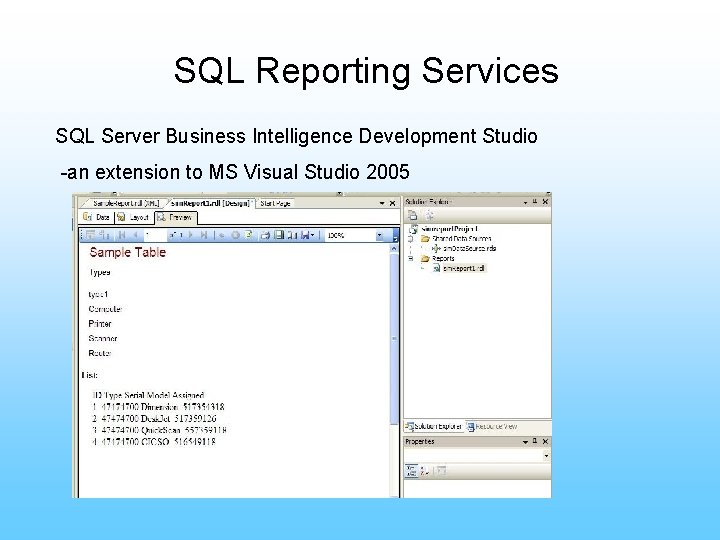The image size is (720, 540).
Task: Close the Properties panel
Action: pyautogui.click(x=545, y=441)
